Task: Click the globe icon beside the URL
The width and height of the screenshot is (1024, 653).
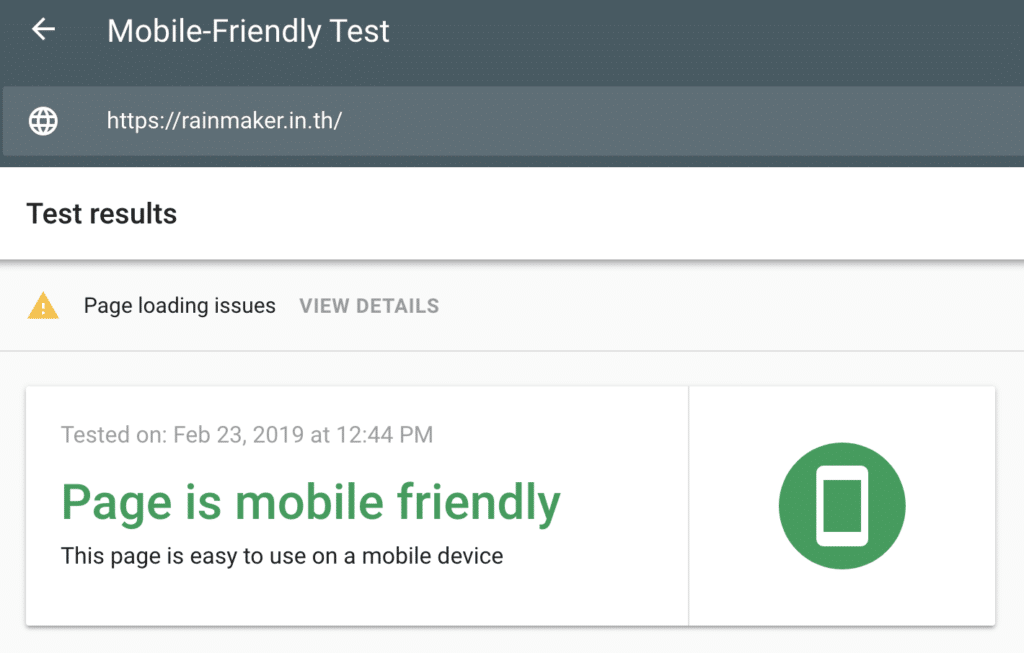Action: click(43, 121)
